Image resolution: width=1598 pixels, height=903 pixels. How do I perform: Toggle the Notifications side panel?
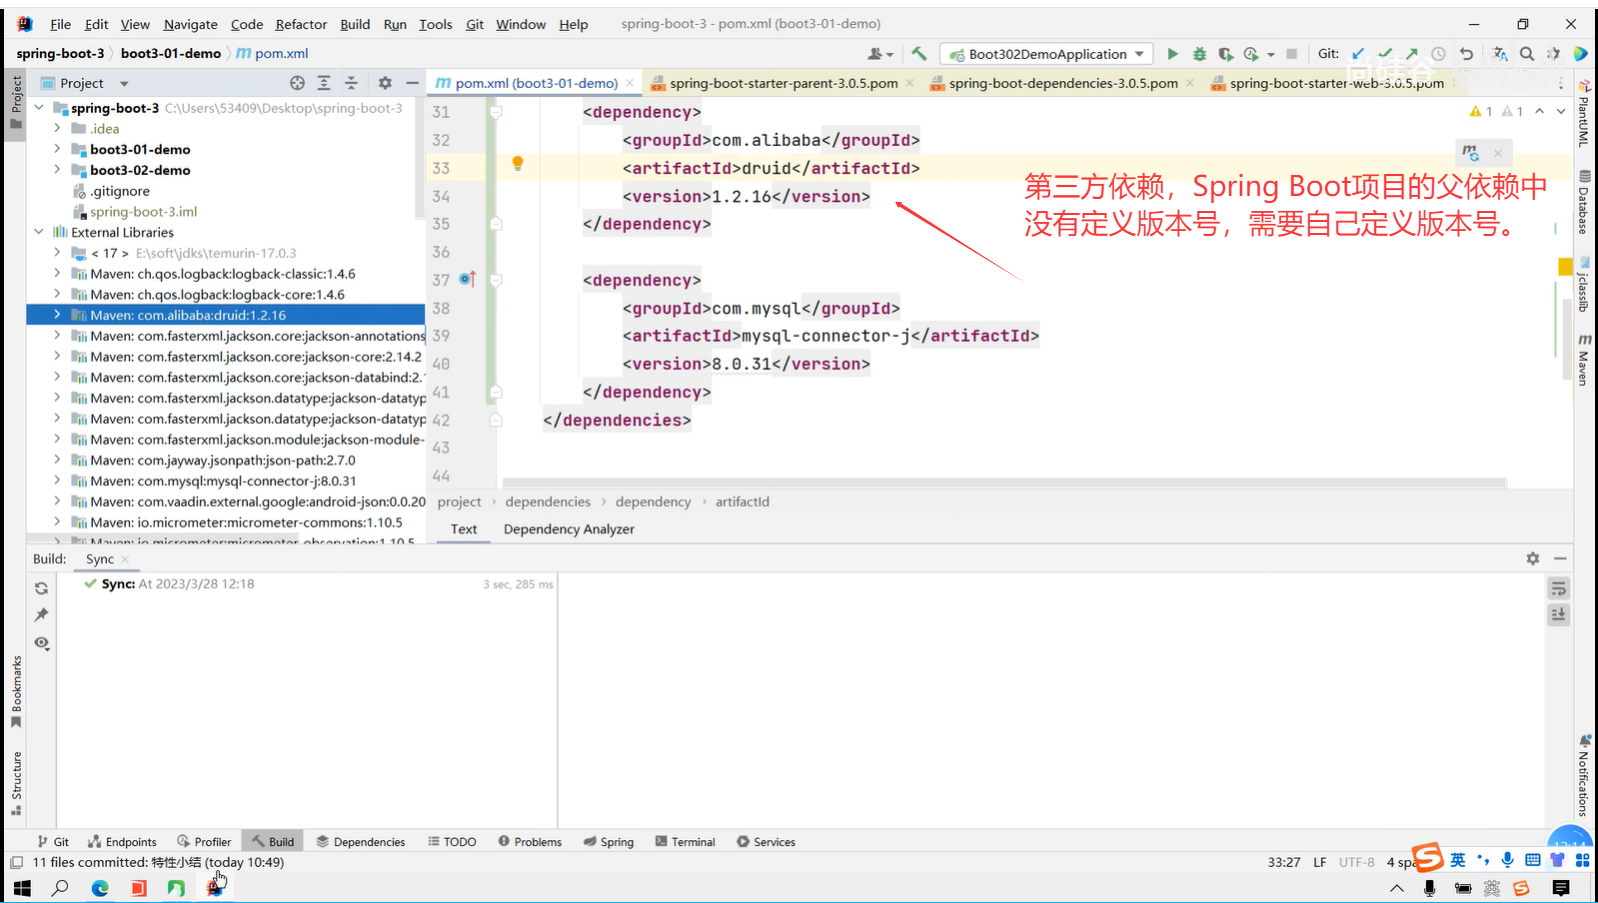tap(1584, 776)
